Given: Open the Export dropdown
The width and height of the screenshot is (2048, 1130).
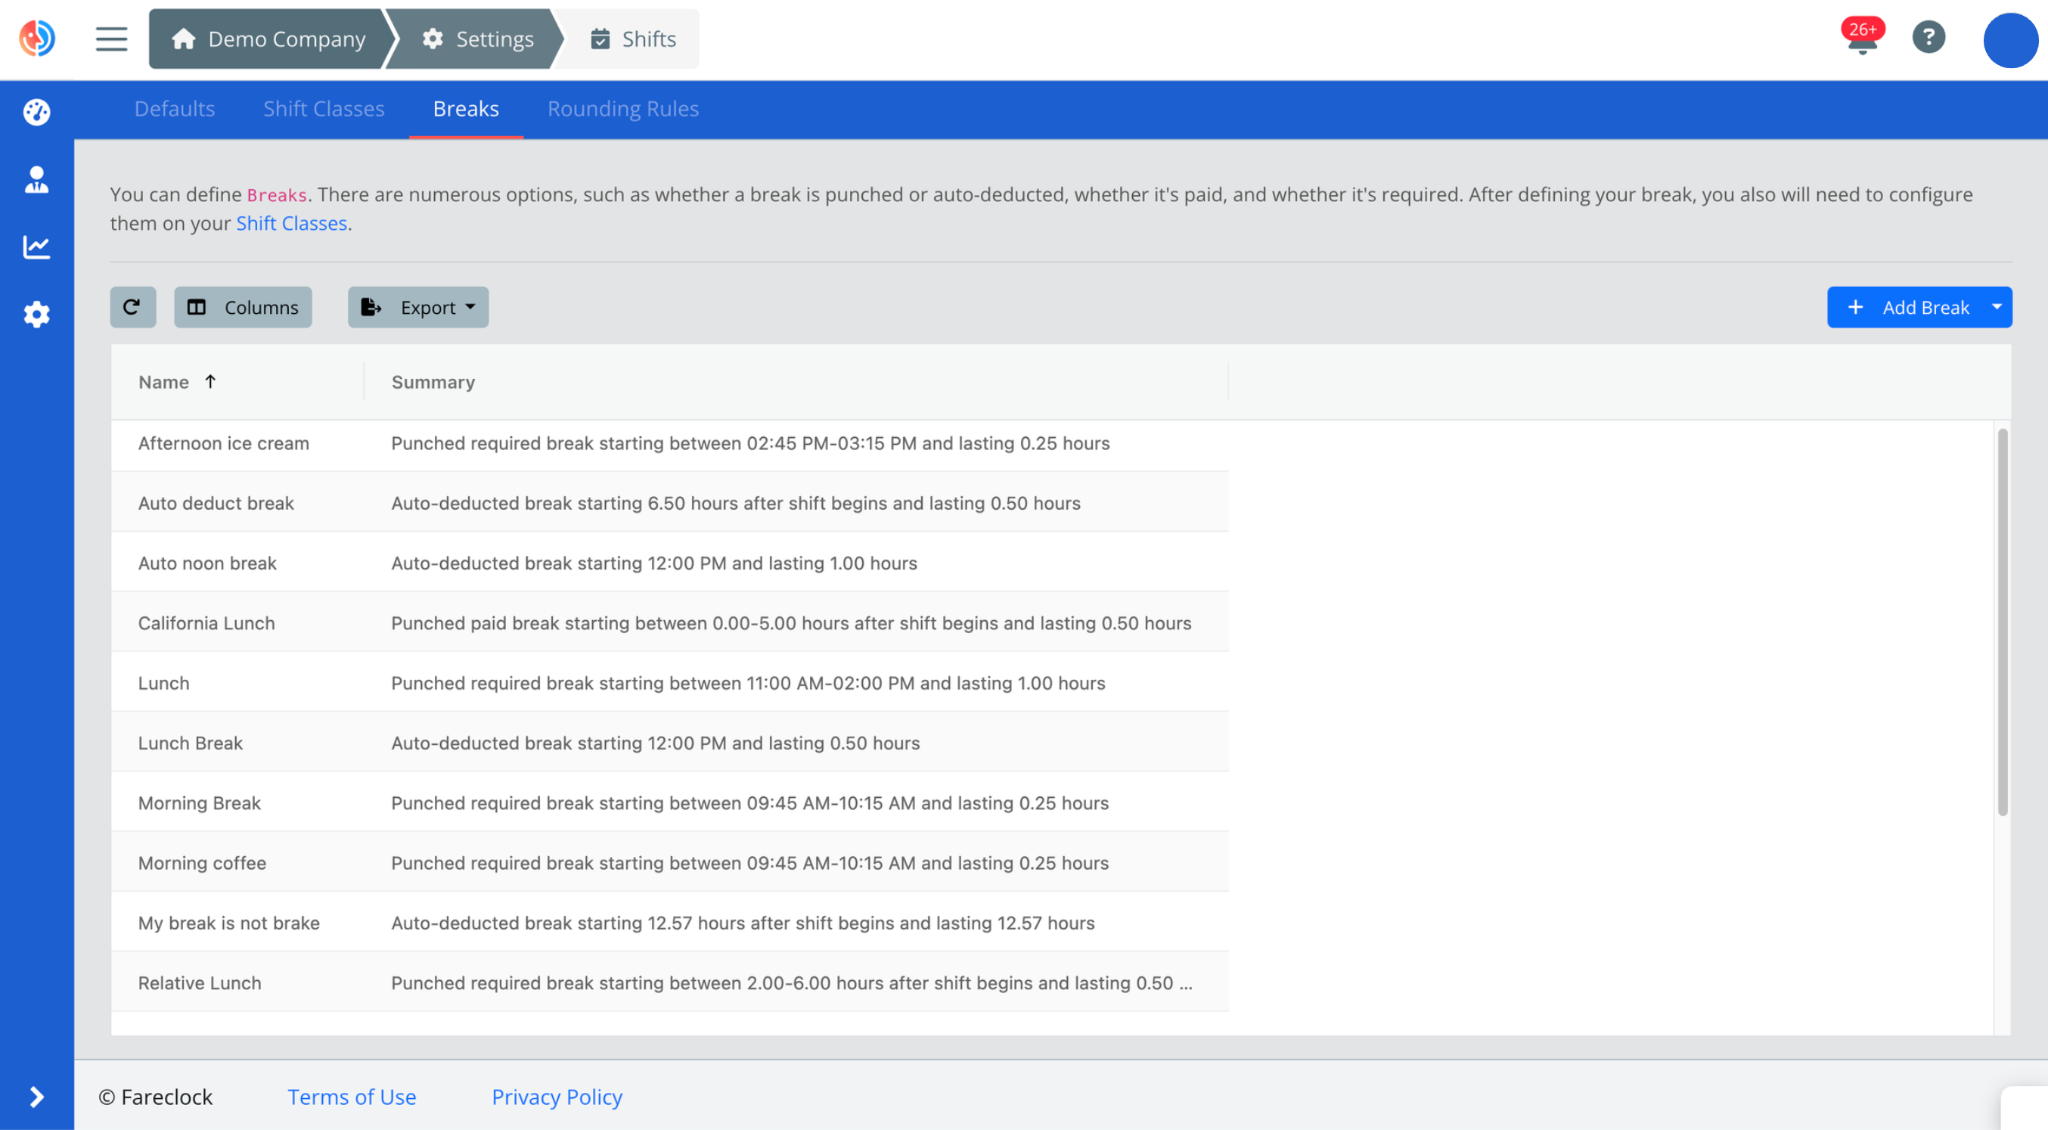Looking at the screenshot, I should click(x=417, y=307).
